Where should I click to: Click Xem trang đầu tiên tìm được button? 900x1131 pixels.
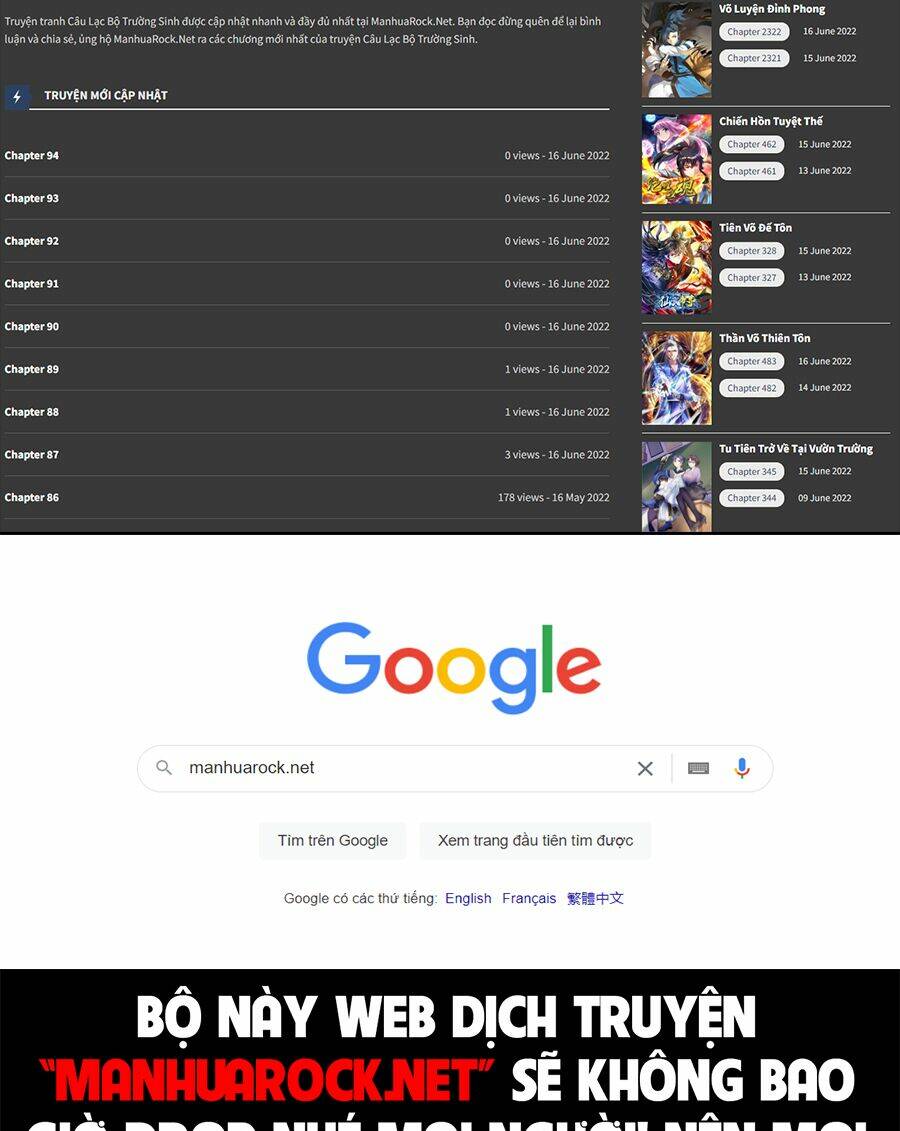[x=535, y=840]
